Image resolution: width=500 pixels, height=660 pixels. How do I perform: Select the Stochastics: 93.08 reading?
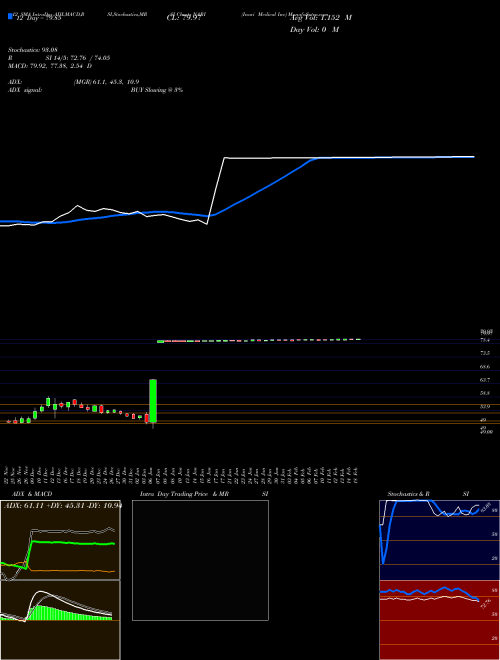click(32, 50)
